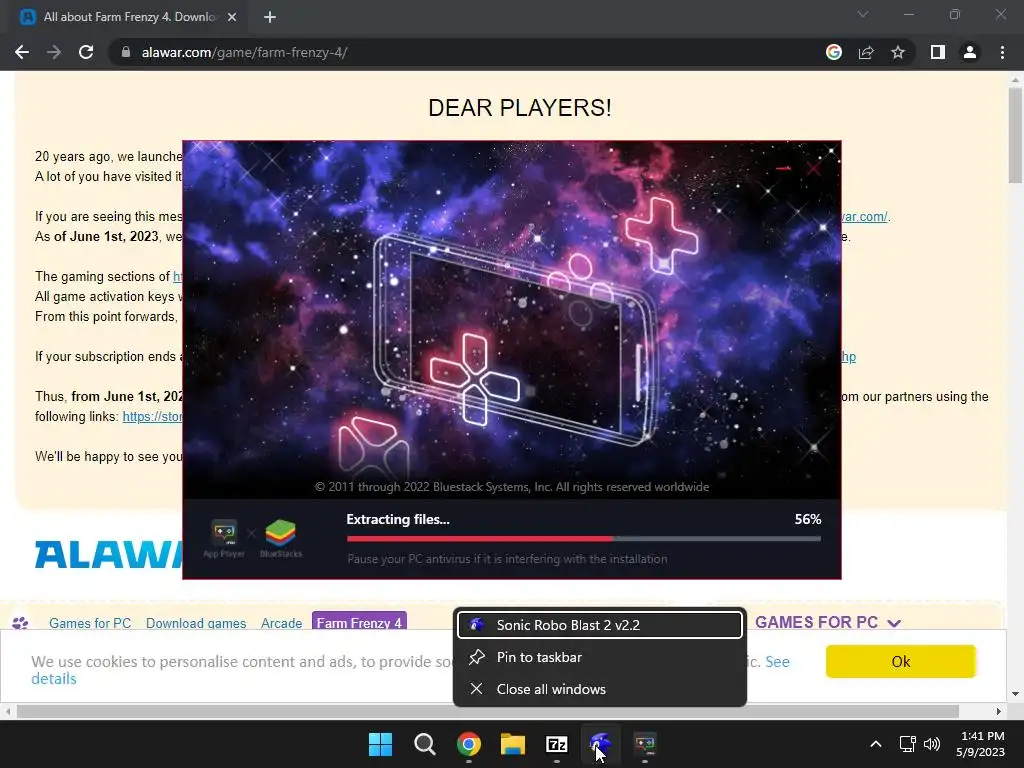This screenshot has width=1024, height=768.
Task: Click the scroll-right arrow at page bottom
Action: click(999, 711)
